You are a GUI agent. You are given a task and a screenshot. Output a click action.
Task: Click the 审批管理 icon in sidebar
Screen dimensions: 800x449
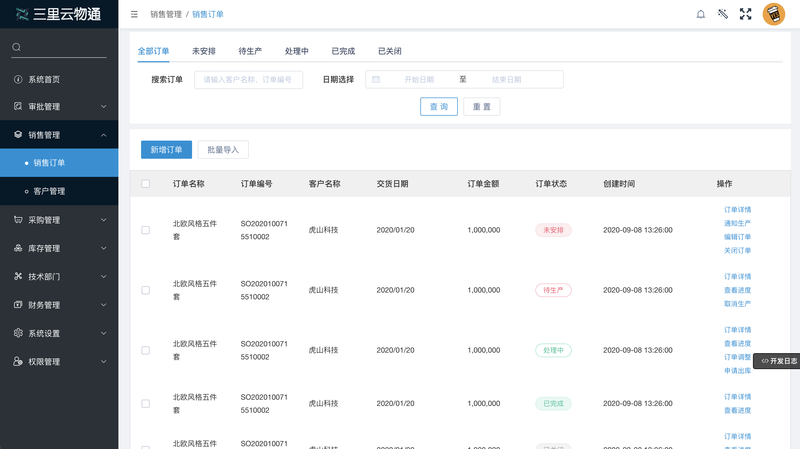point(18,106)
